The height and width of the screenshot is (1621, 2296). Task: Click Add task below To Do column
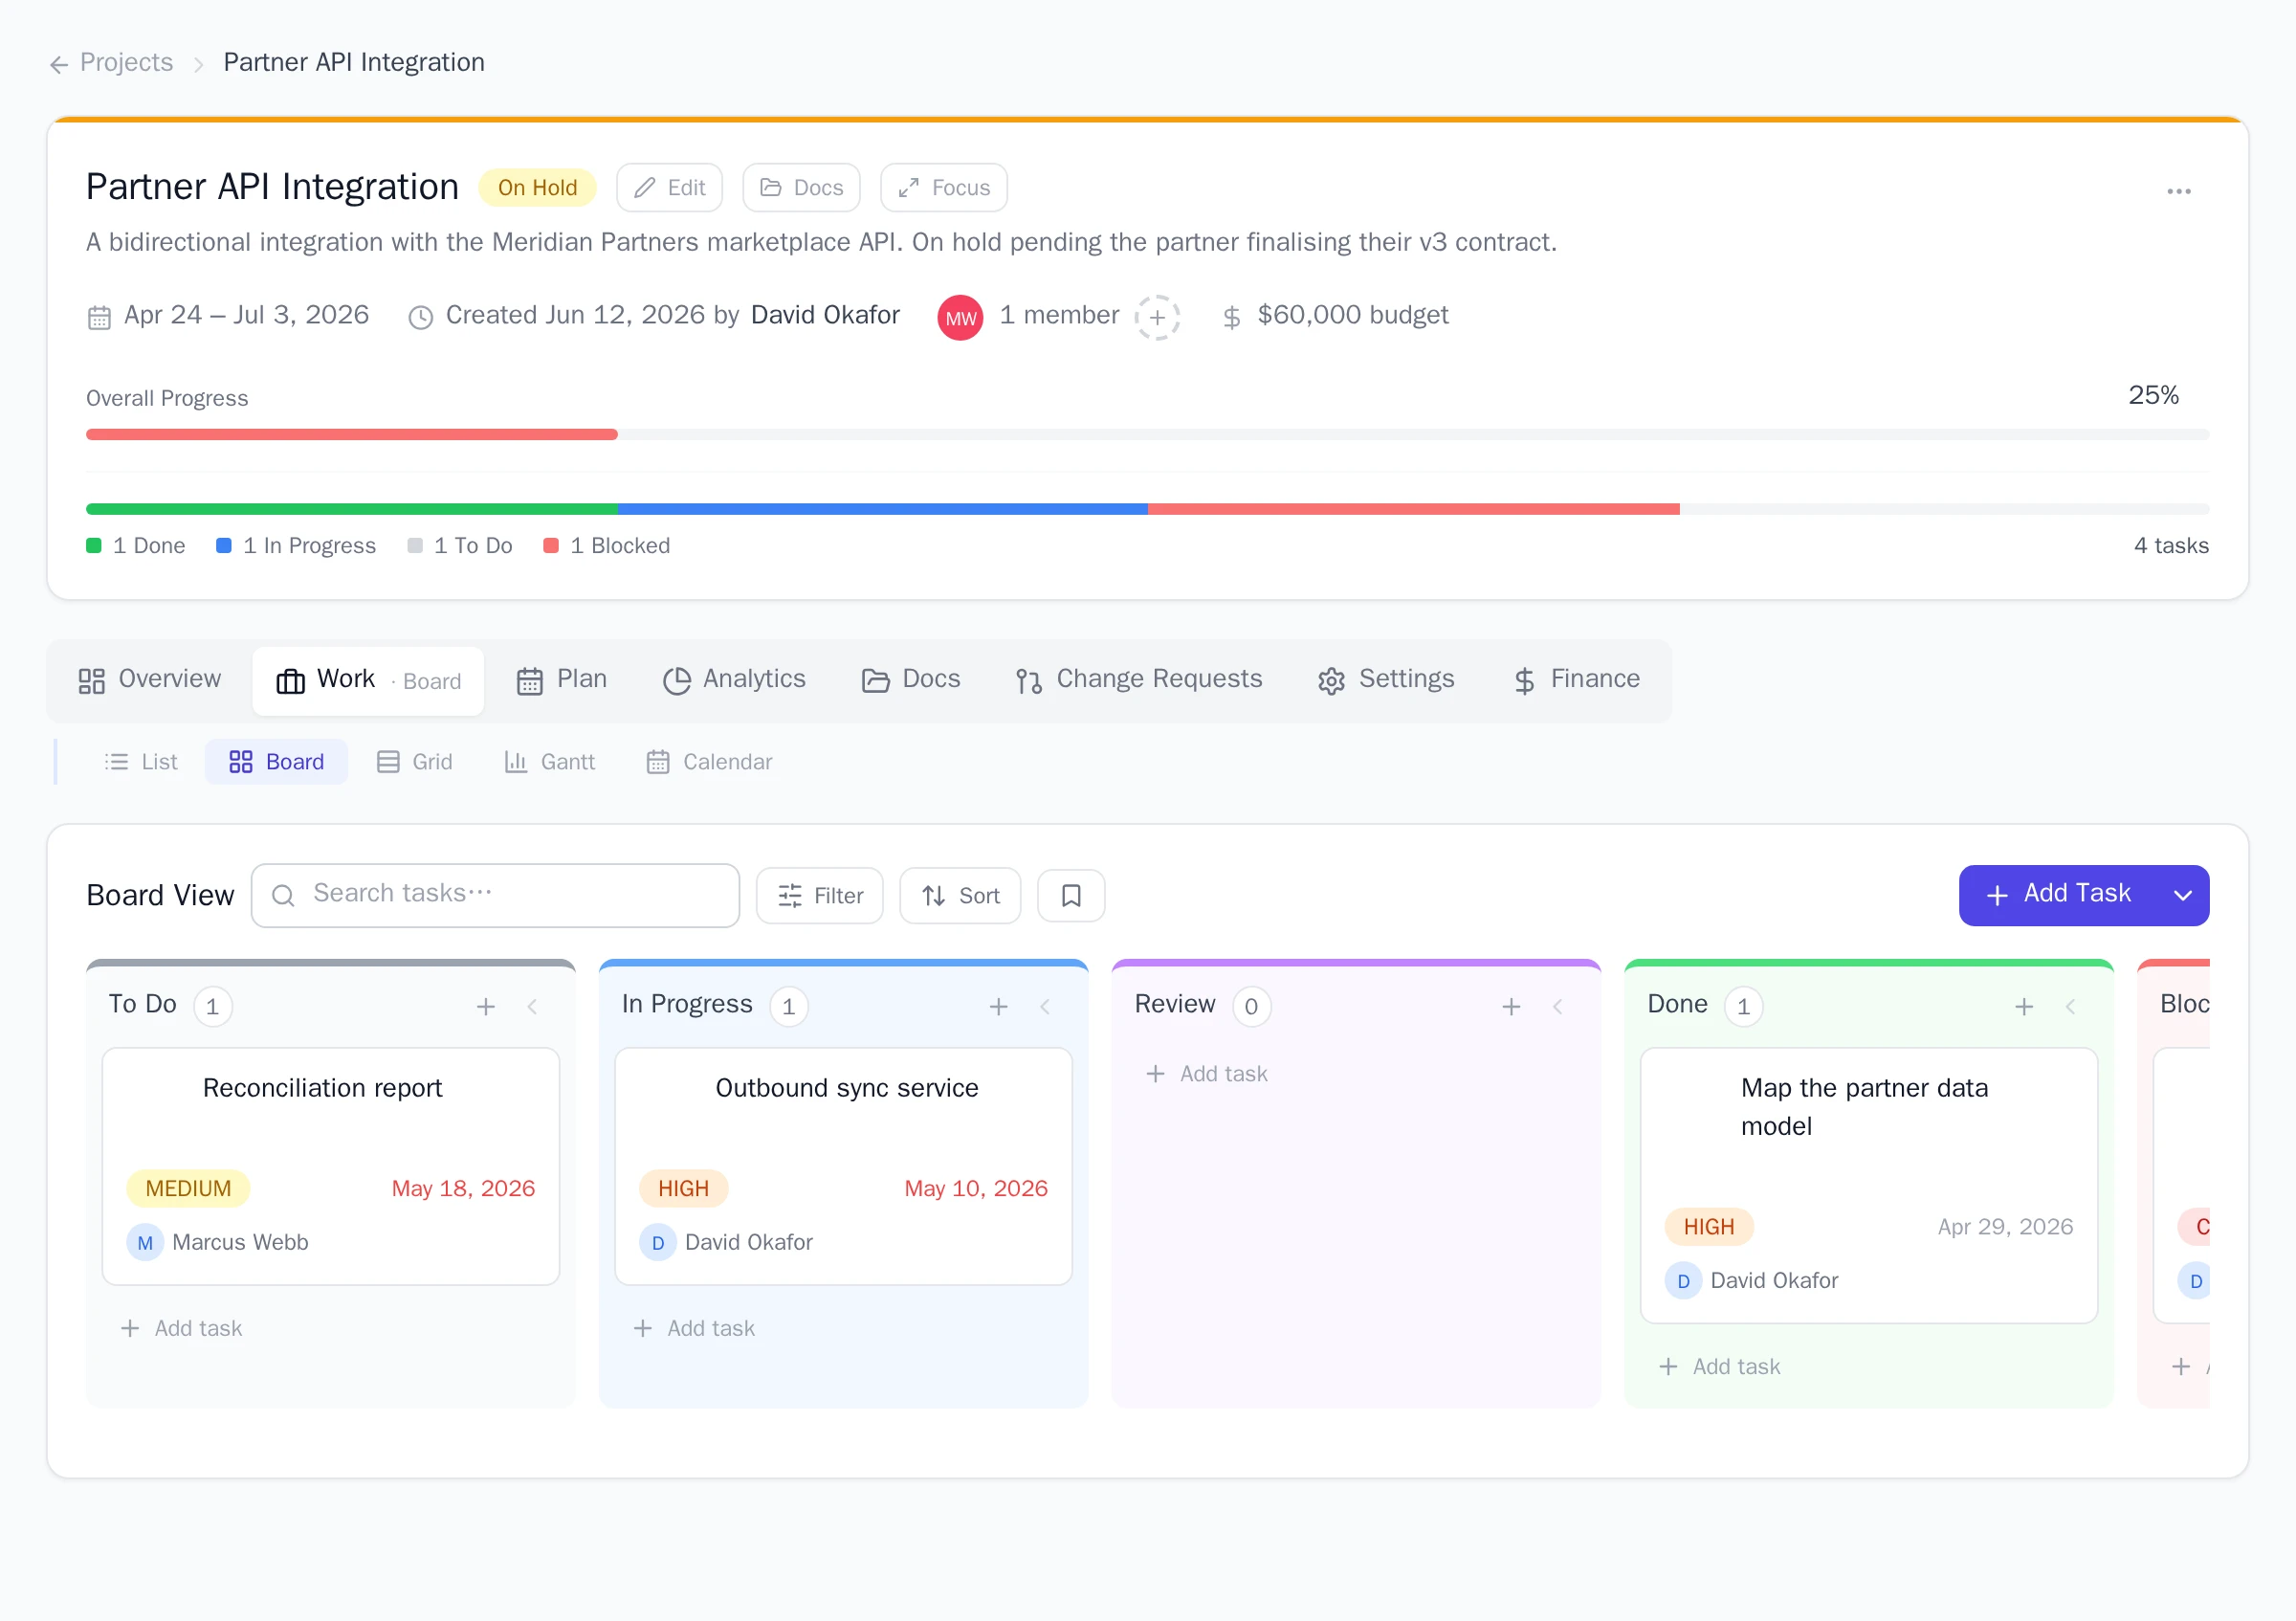click(x=182, y=1328)
